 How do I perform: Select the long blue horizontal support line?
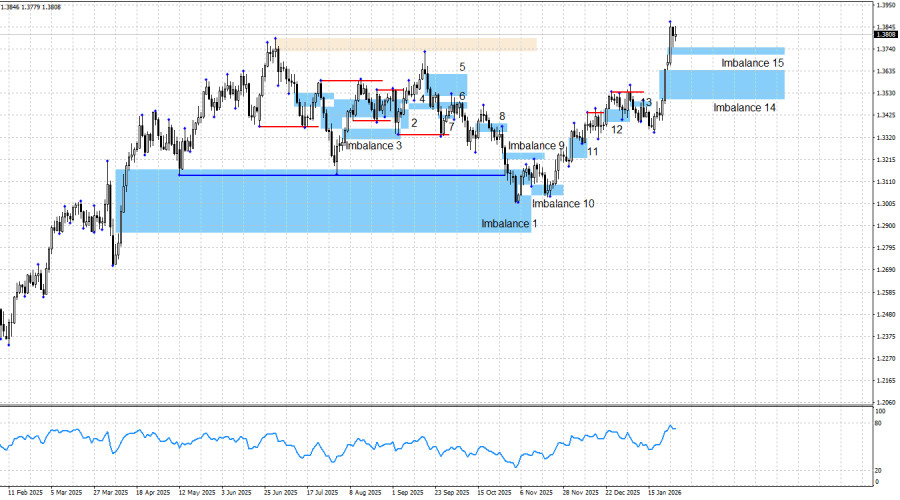point(343,175)
